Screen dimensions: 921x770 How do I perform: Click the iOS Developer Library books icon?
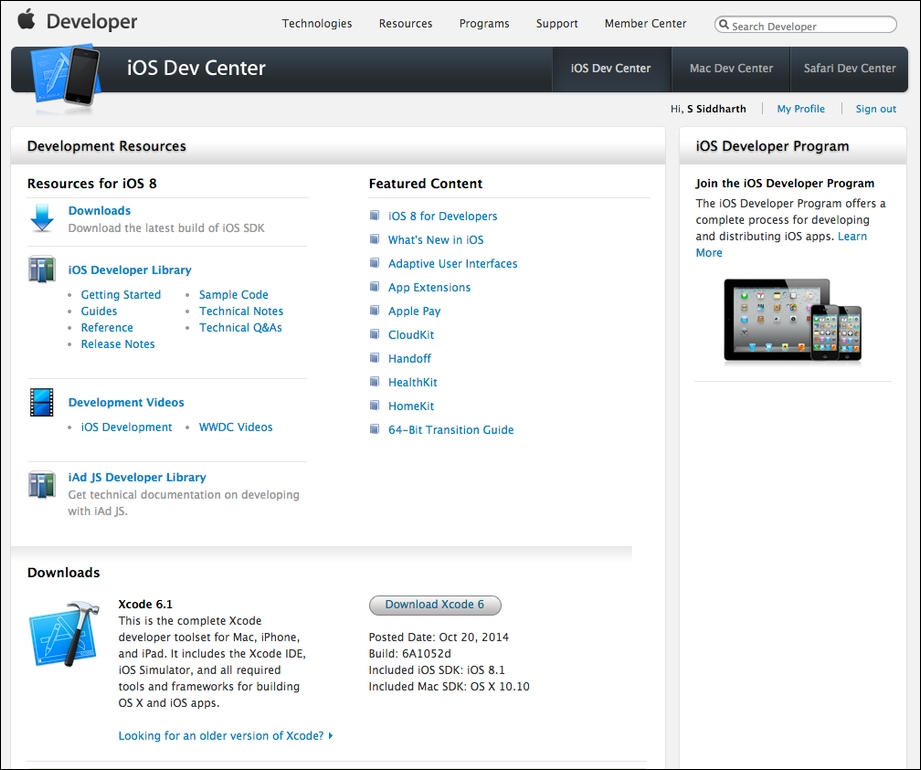click(42, 269)
